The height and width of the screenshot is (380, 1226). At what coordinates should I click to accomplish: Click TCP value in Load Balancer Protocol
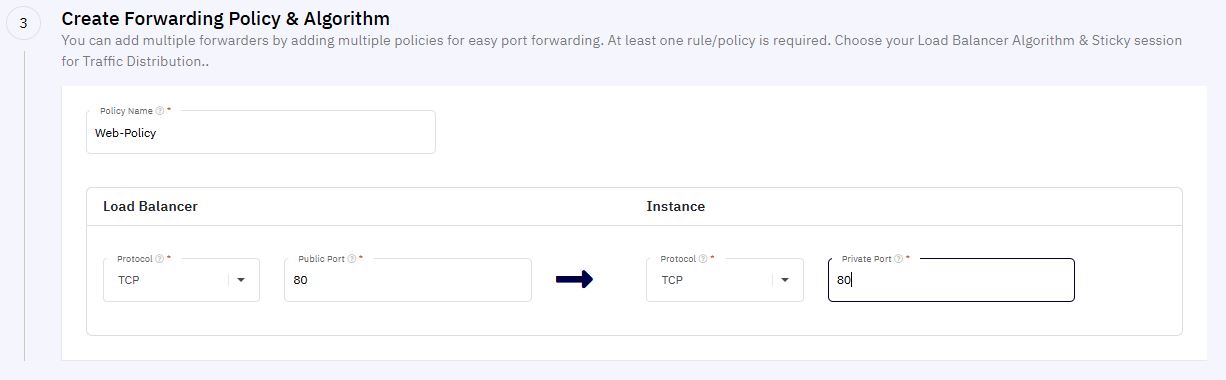tap(128, 280)
